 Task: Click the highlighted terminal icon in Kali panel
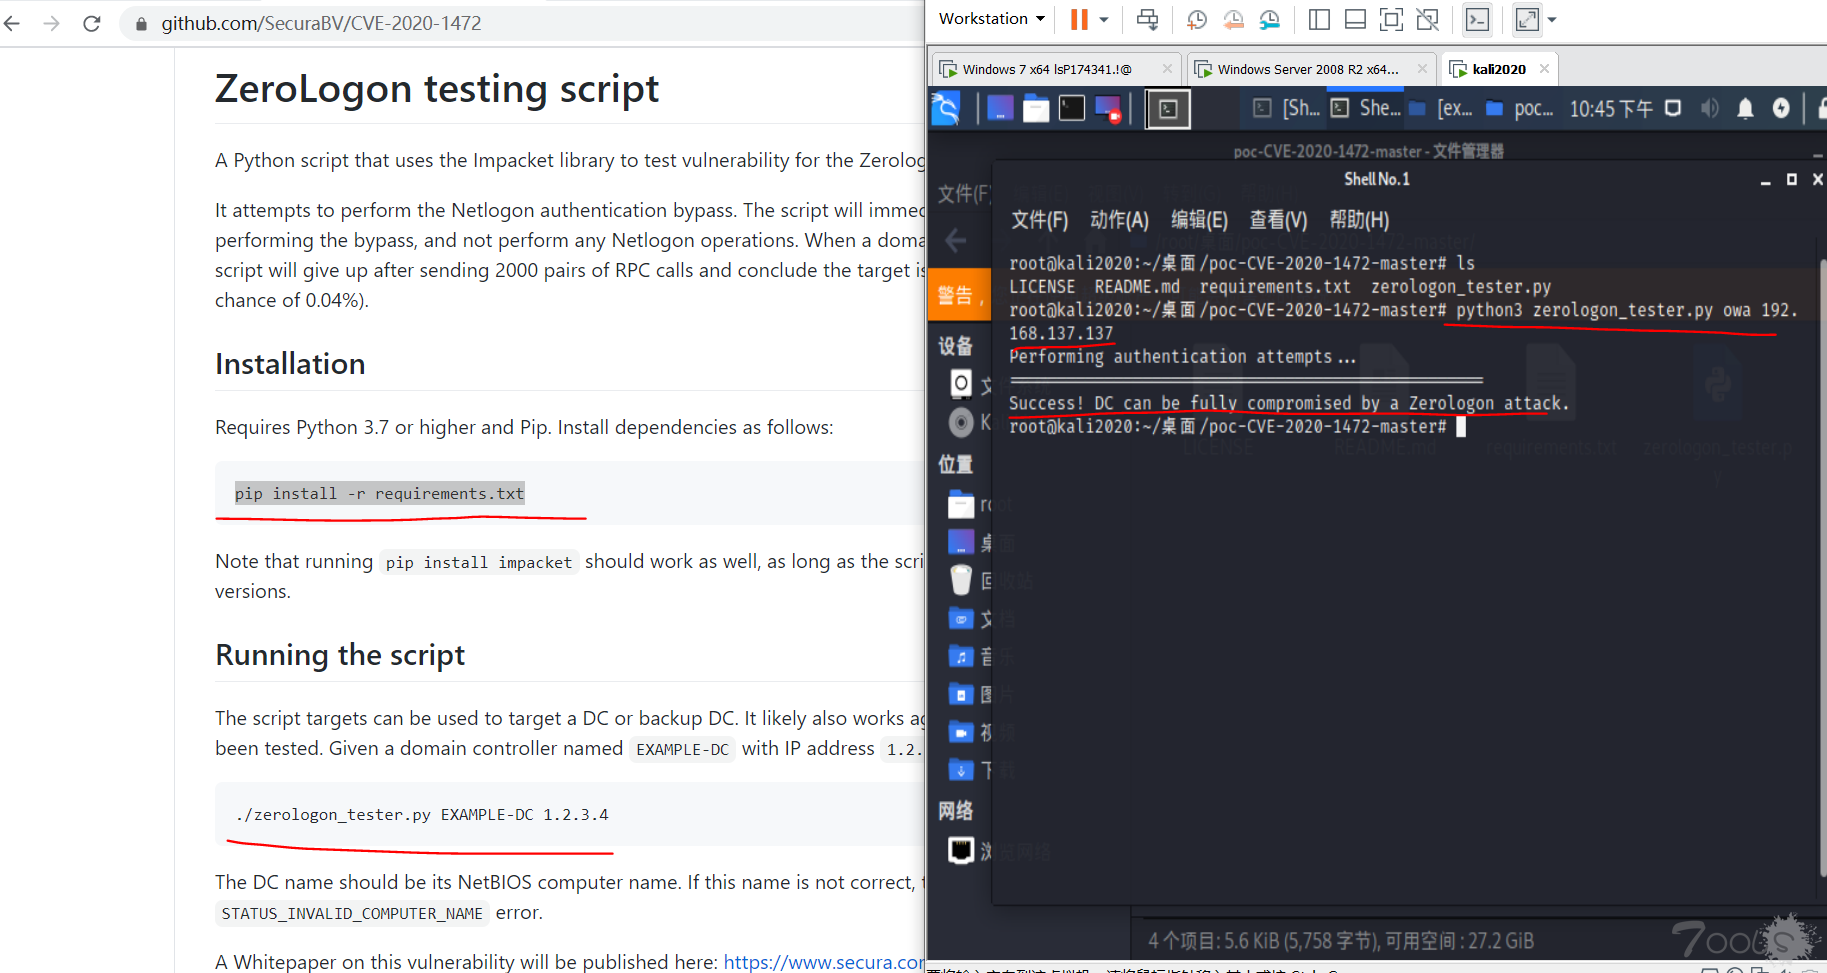(x=1168, y=109)
